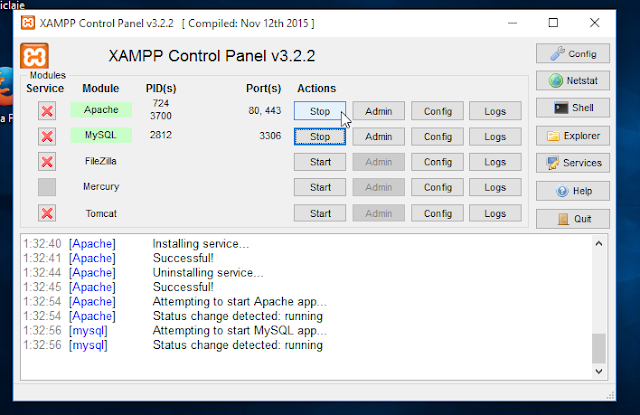The image size is (640, 415).
Task: Click the log scrollbar up arrow
Action: 599,244
